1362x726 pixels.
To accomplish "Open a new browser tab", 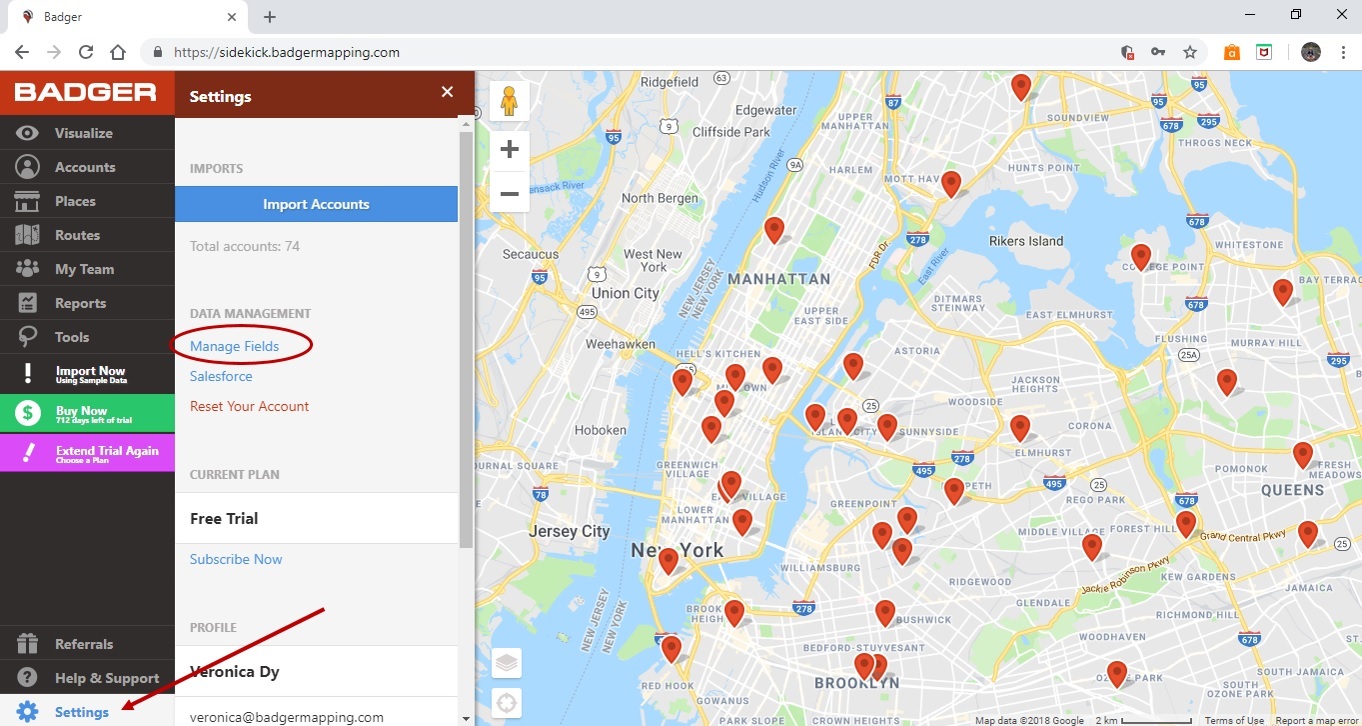I will click(269, 17).
